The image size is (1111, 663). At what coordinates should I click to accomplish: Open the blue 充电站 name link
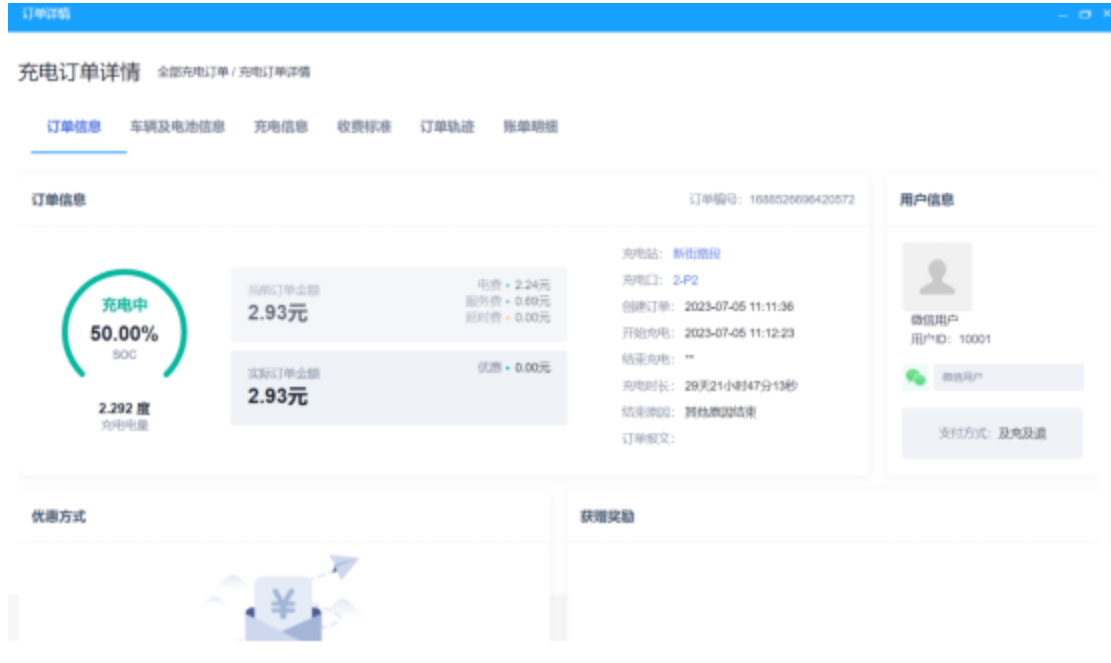pyautogui.click(x=697, y=254)
